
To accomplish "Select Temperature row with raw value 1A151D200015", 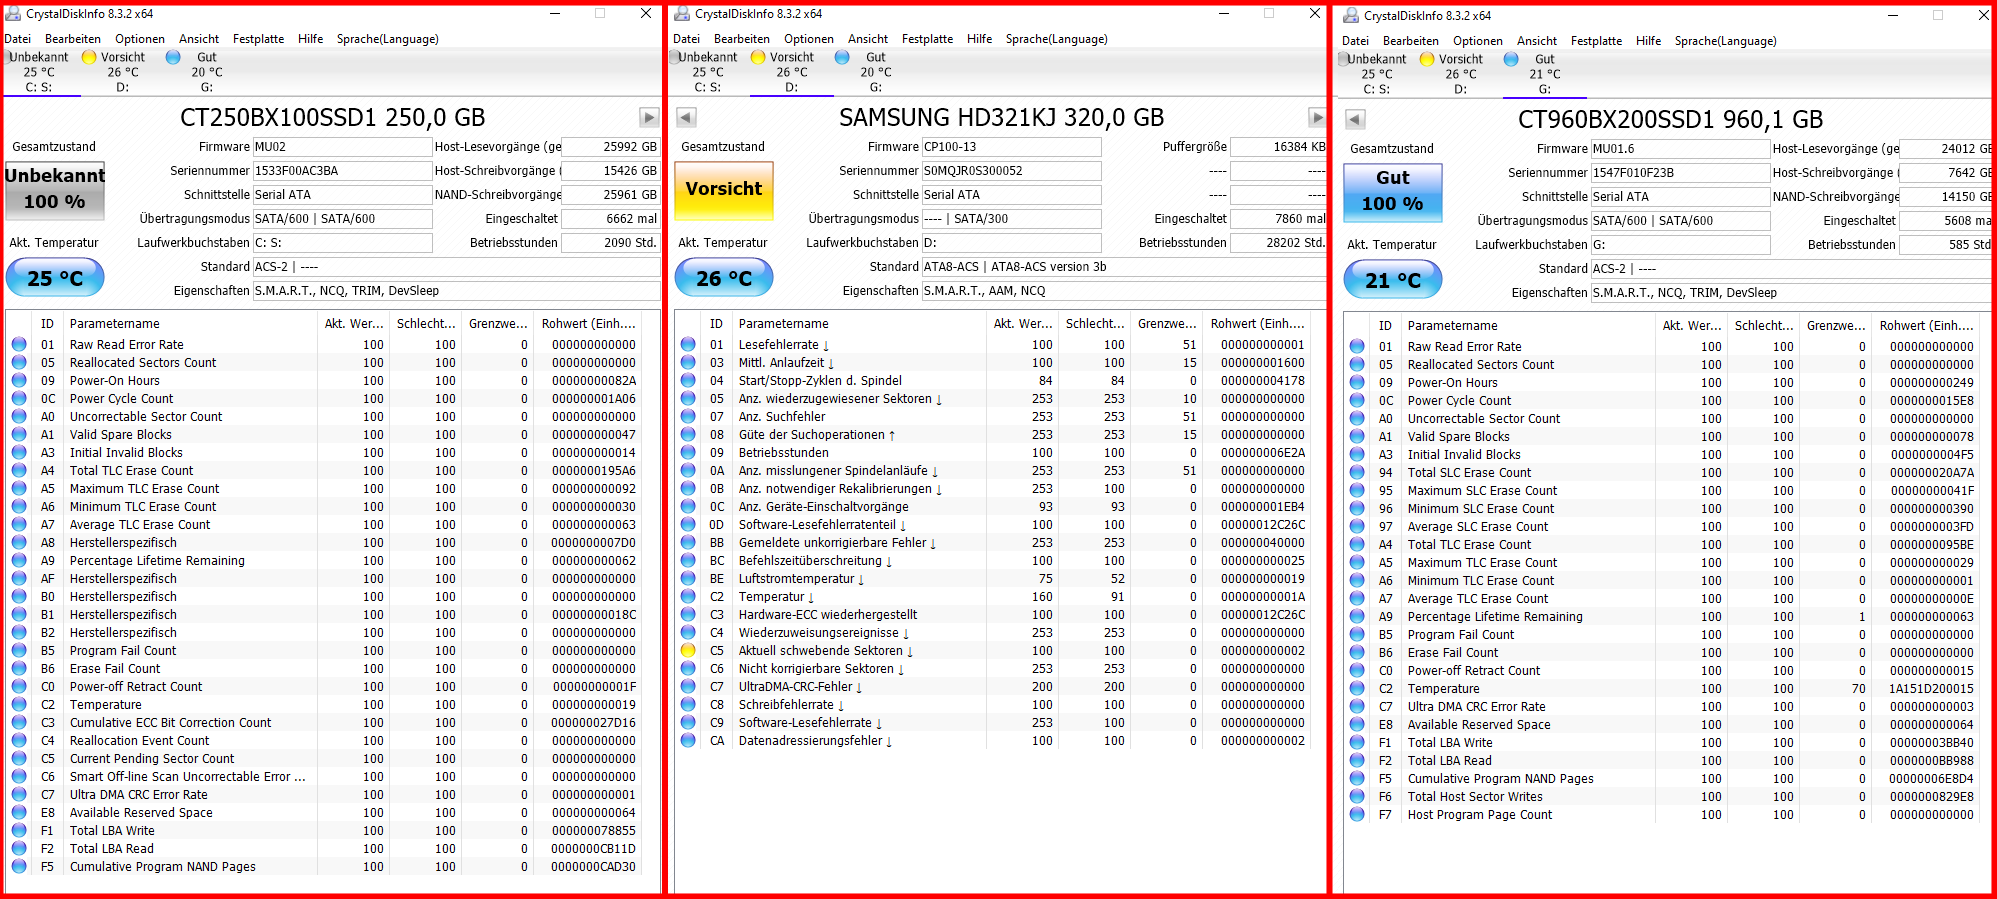I will click(x=1663, y=688).
